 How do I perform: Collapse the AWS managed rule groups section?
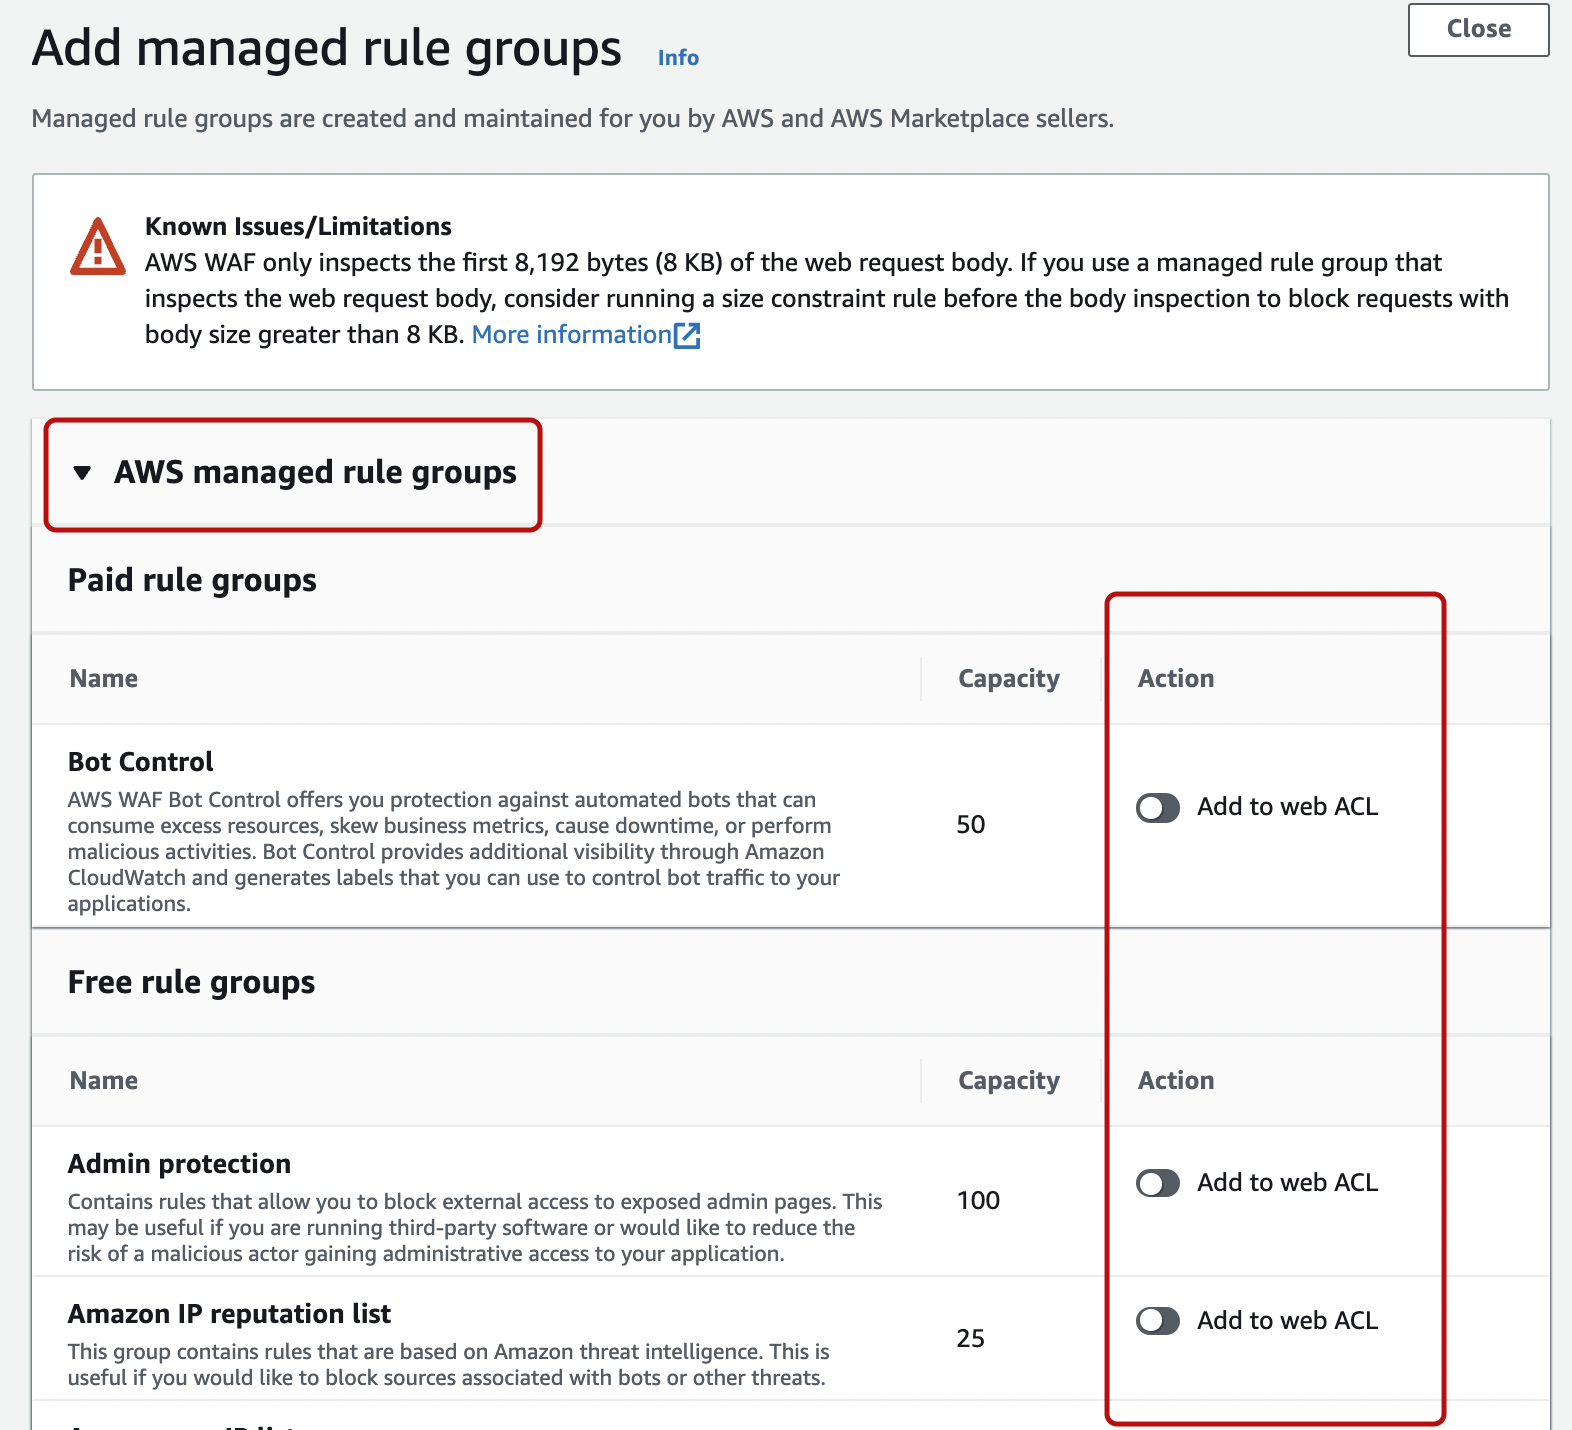pyautogui.click(x=82, y=472)
